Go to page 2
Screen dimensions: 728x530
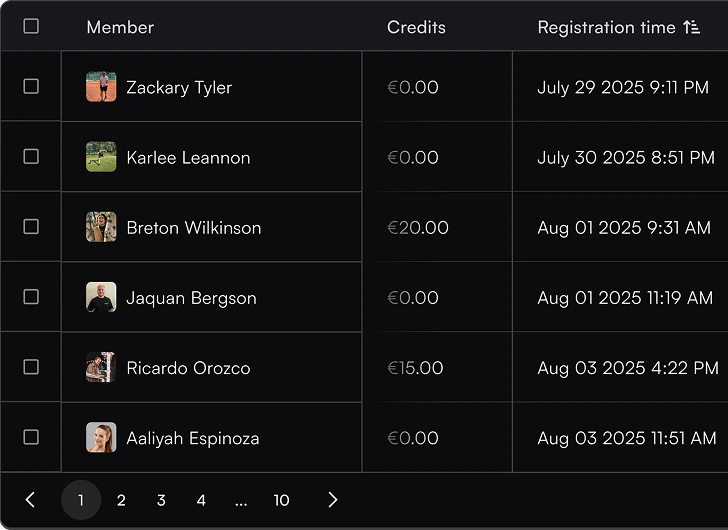coord(121,500)
